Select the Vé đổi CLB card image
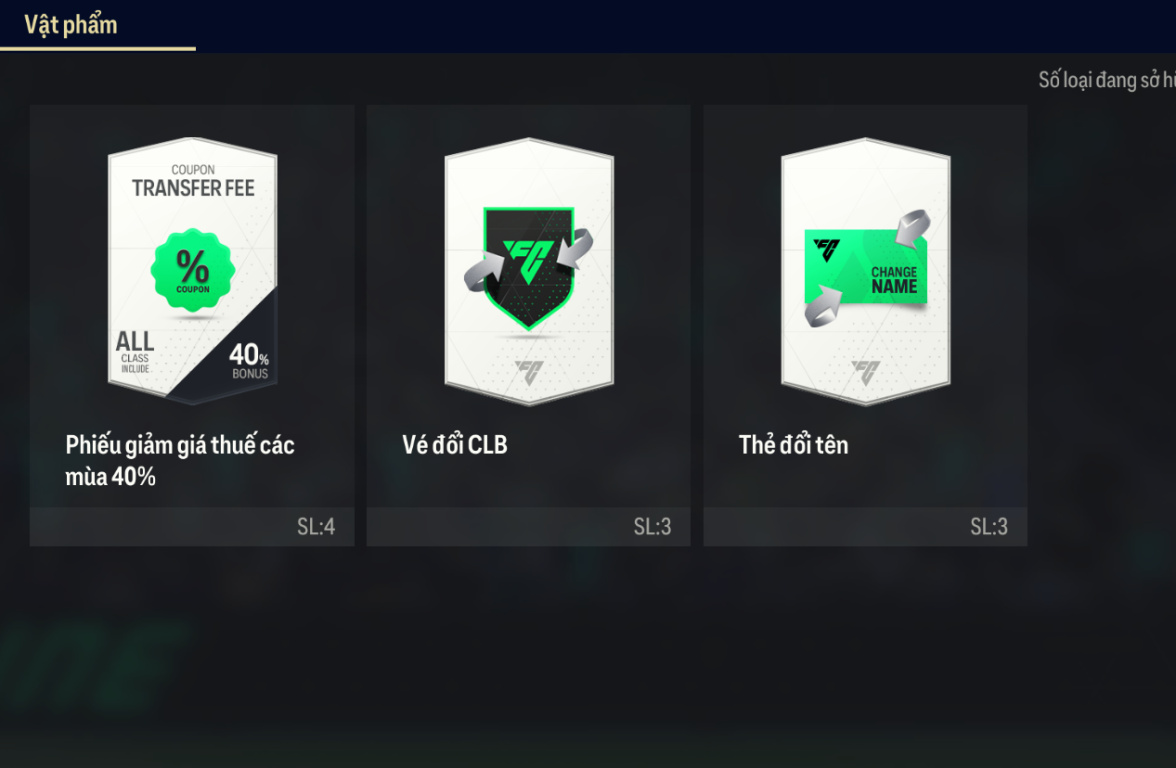1176x768 pixels. (x=530, y=271)
